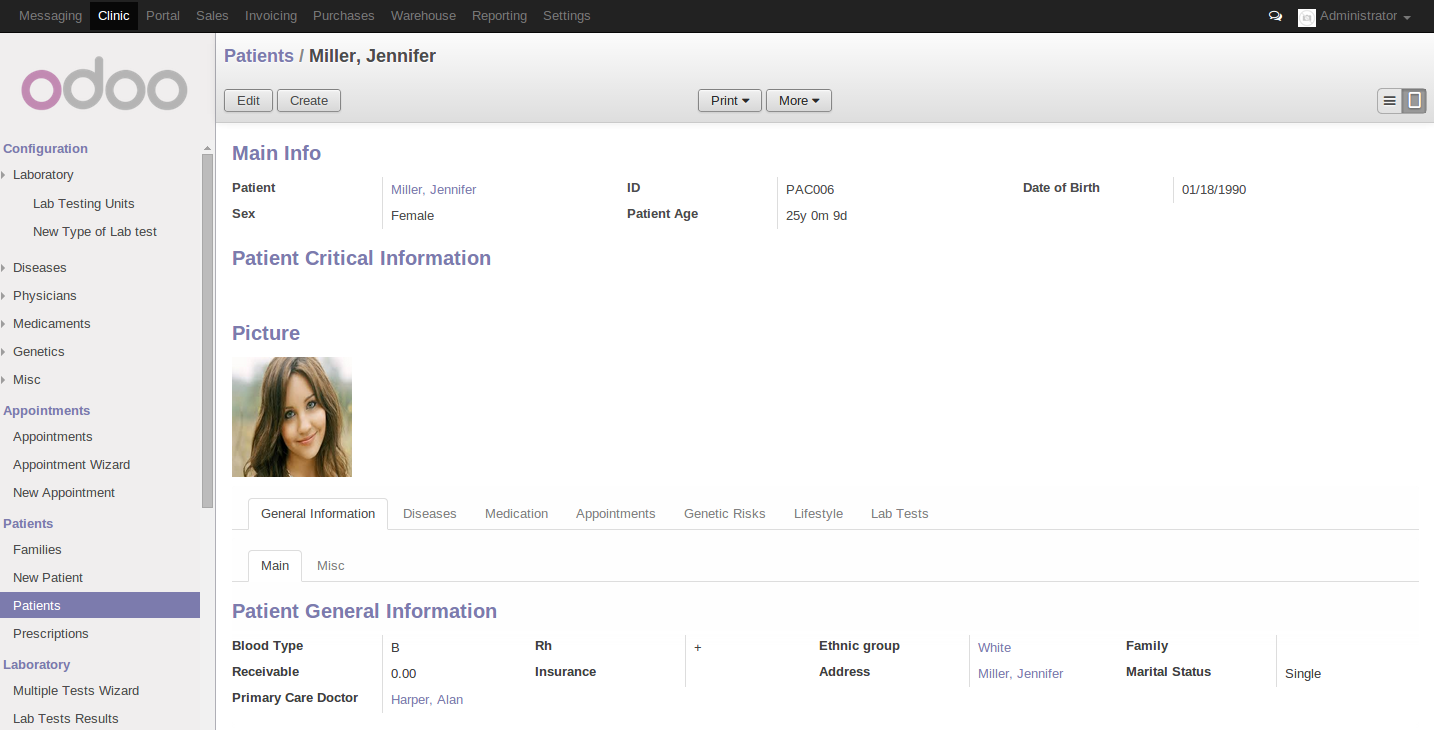Open the Invoicing top menu

271,16
